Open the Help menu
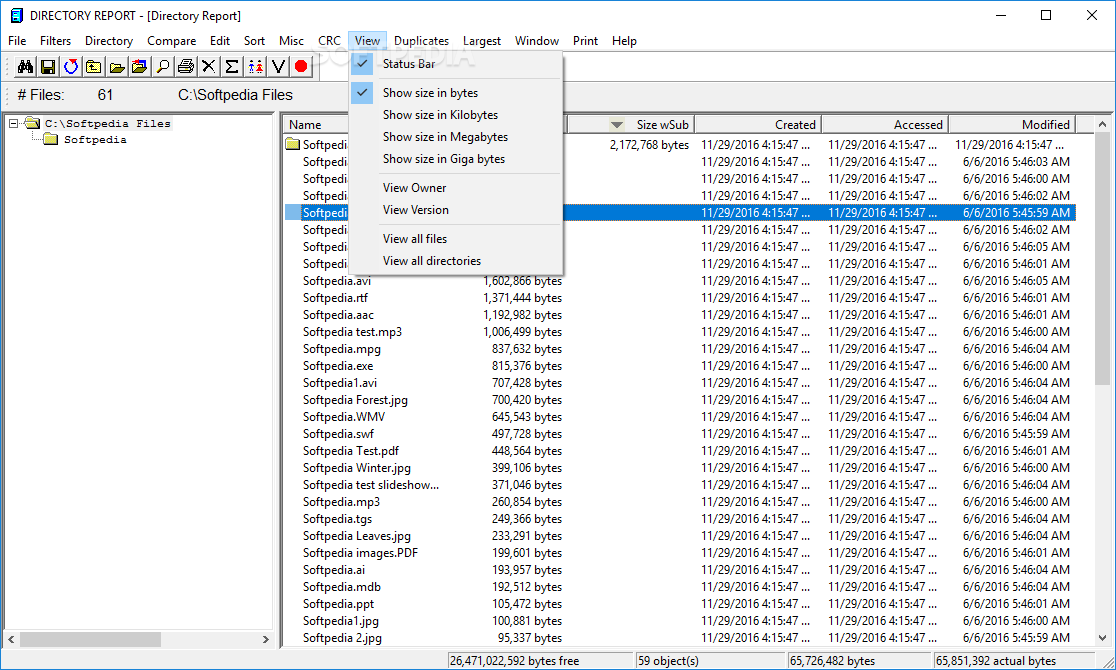Screen dimensions: 1116x670 click(x=624, y=41)
